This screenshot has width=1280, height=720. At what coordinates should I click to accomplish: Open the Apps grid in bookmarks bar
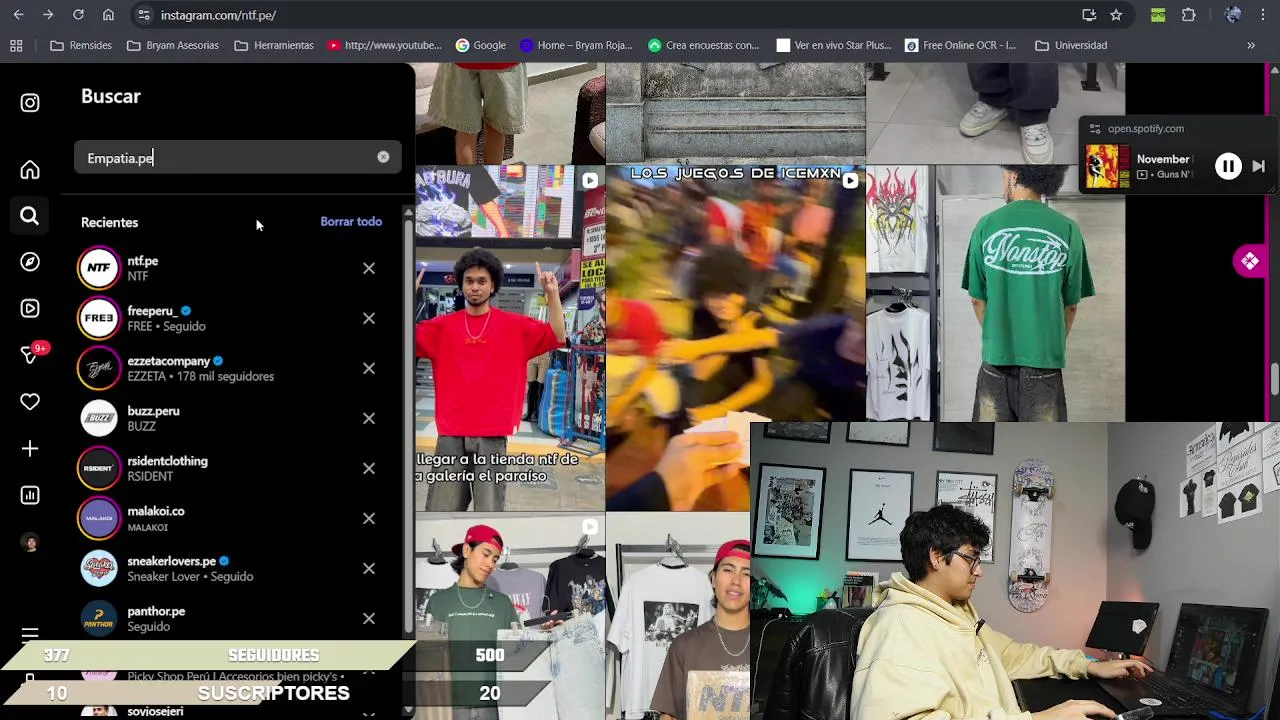pos(16,45)
